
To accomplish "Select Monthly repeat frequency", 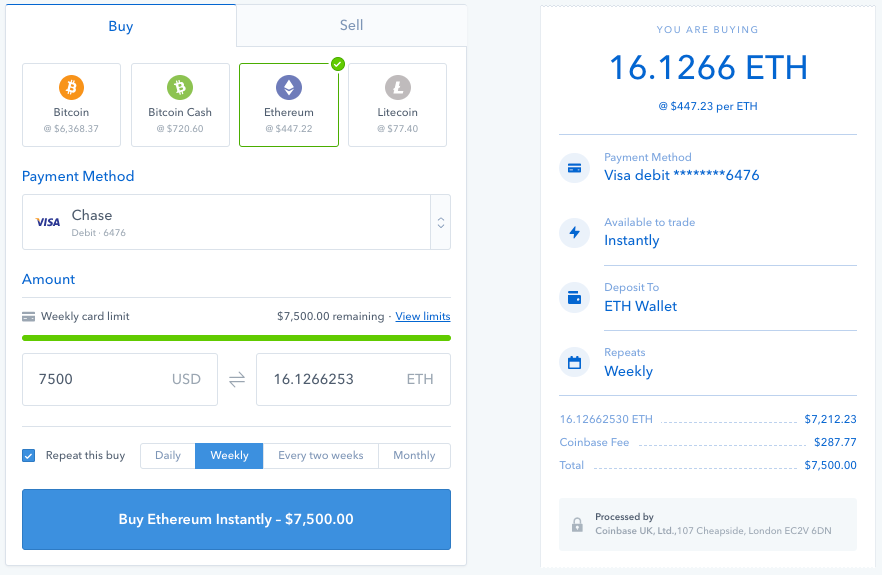I will 415,456.
